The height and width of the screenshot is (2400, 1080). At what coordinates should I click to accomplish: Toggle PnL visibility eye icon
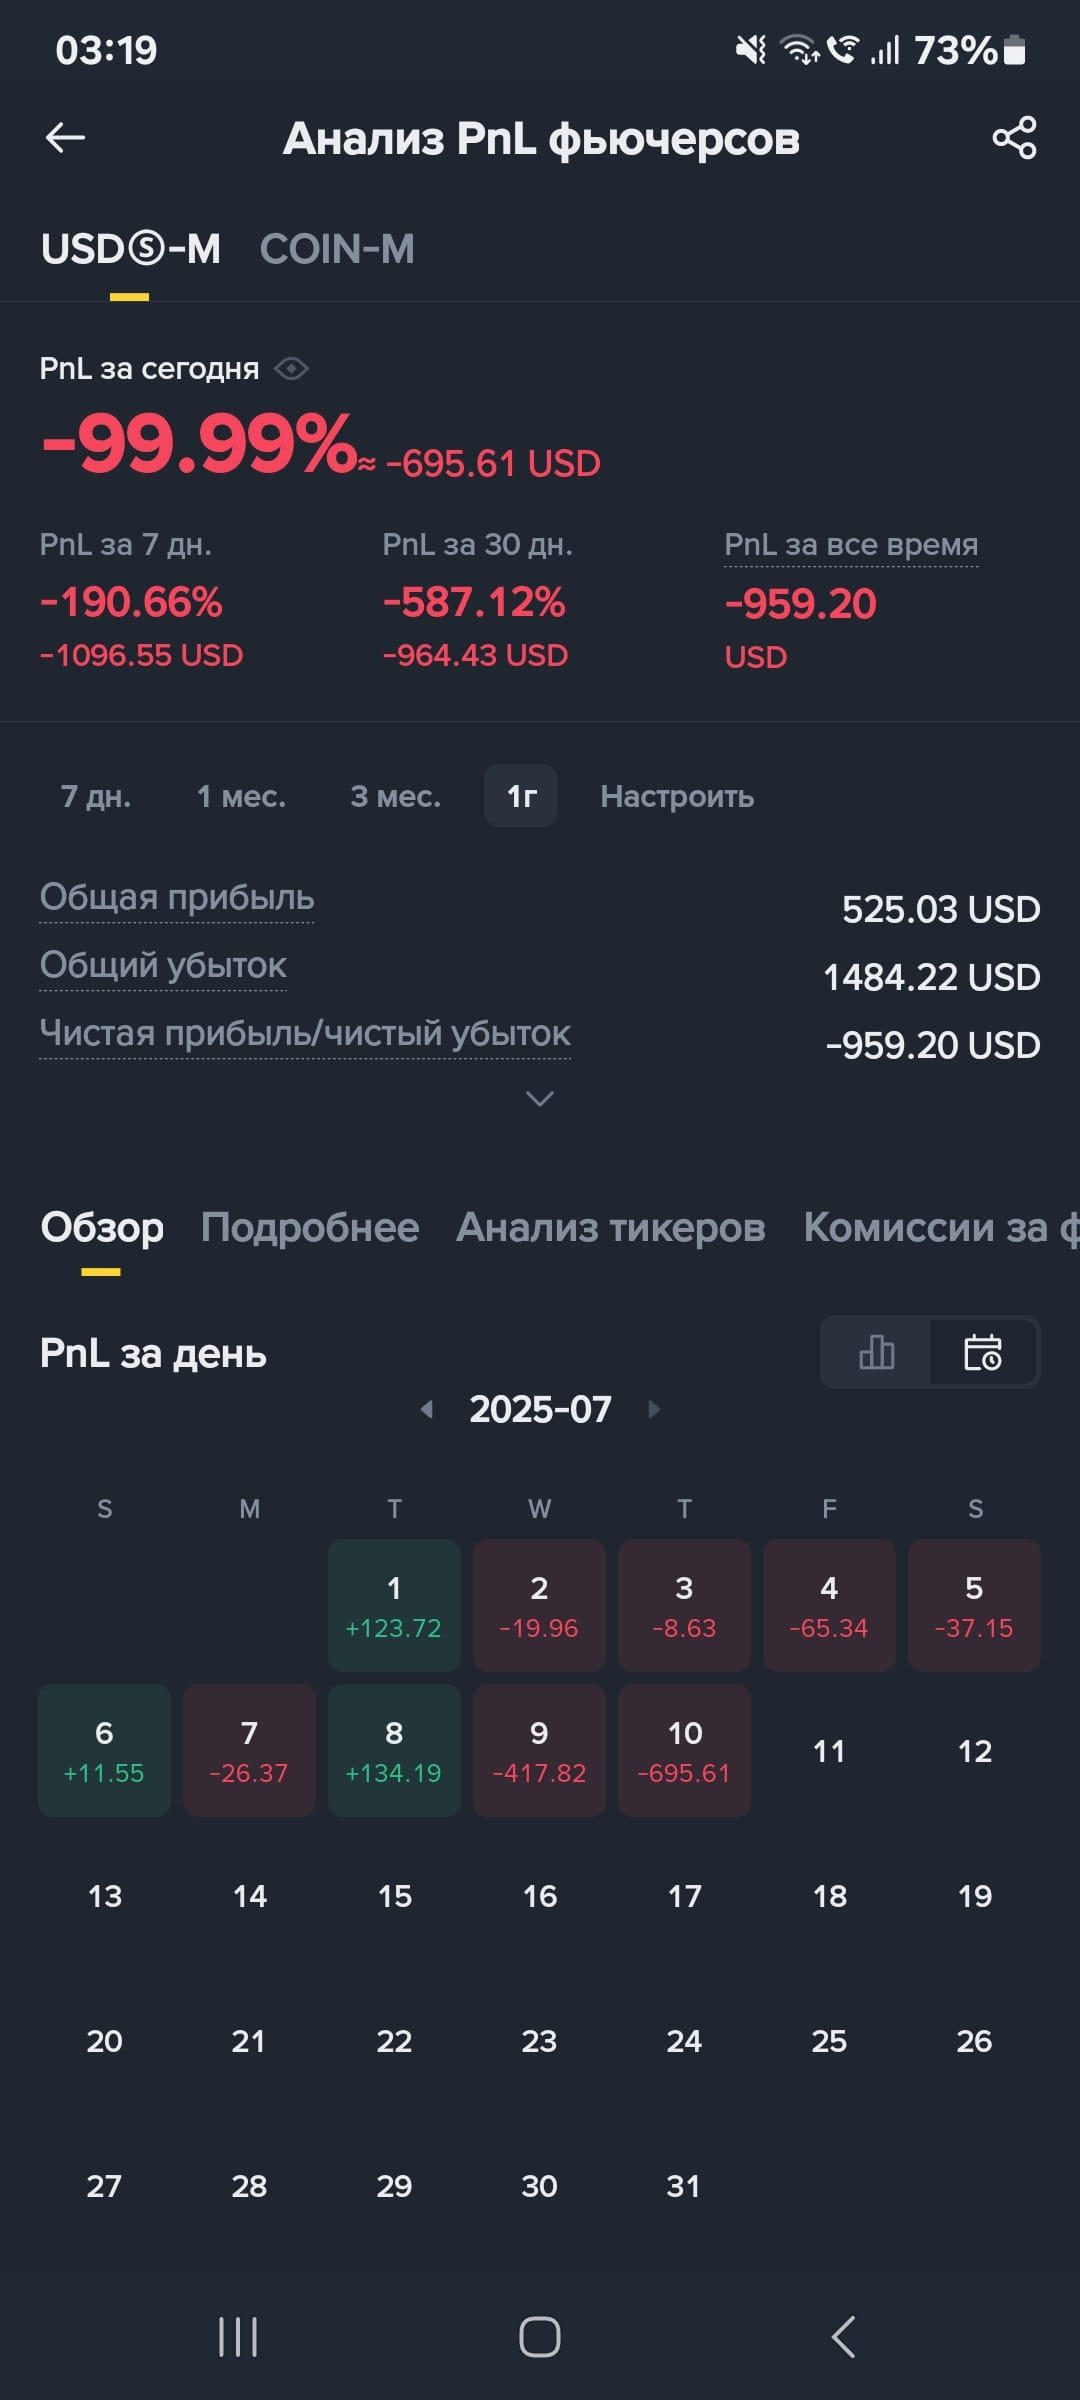pos(291,369)
